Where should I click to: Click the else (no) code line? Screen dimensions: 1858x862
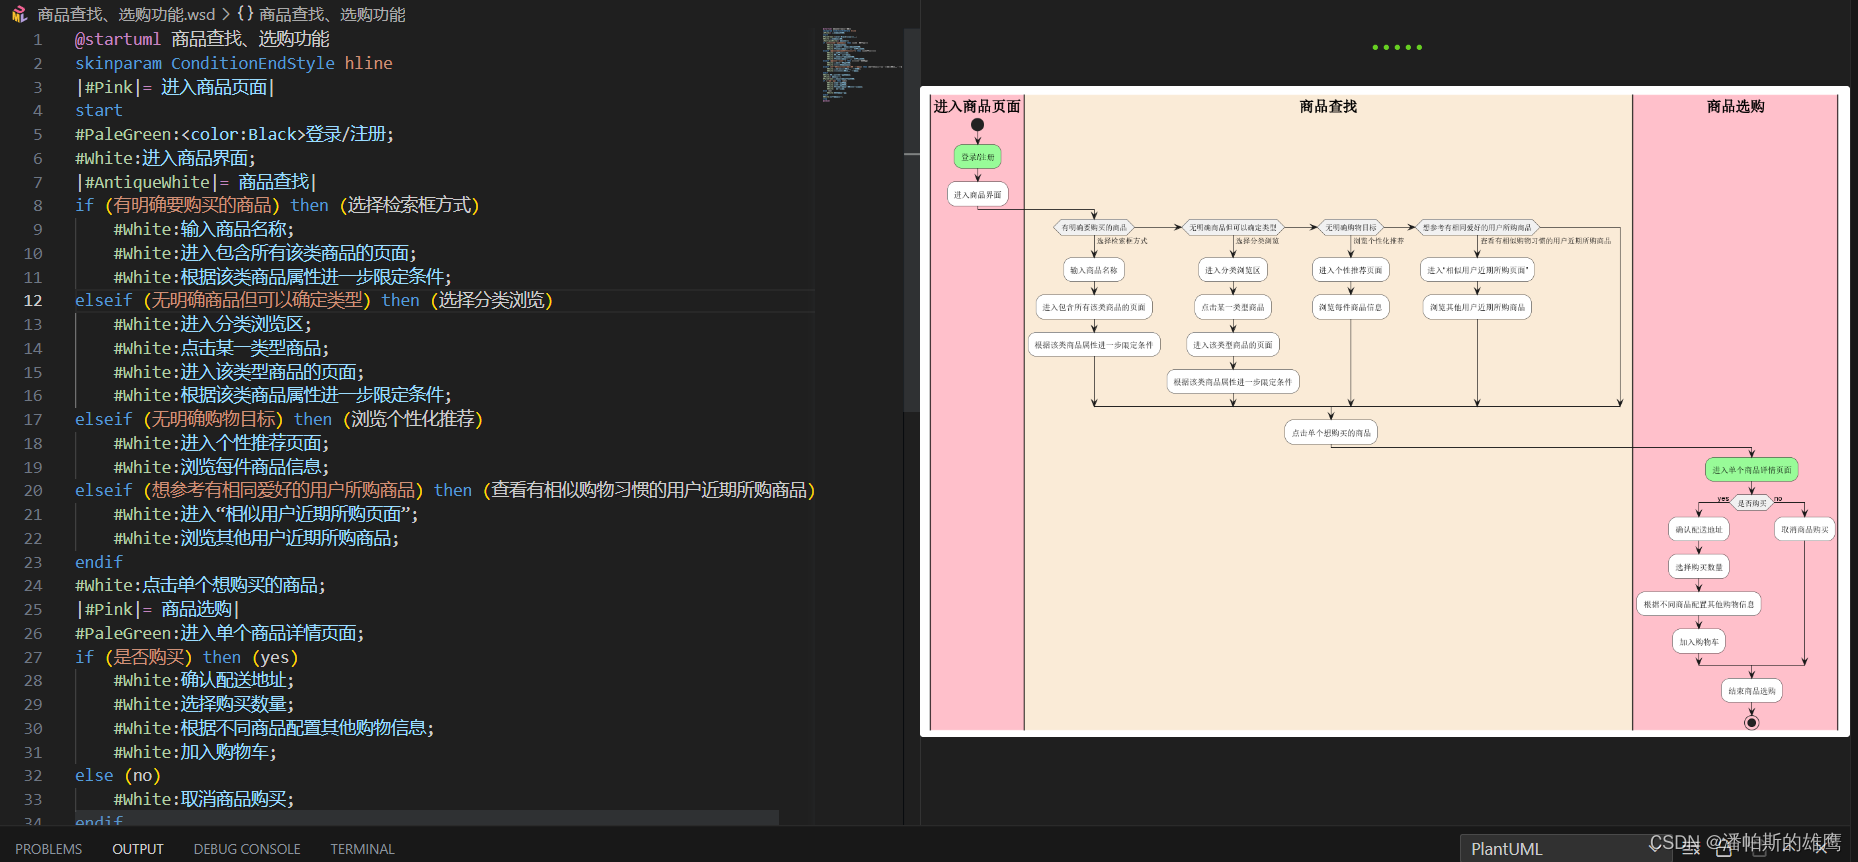point(118,775)
